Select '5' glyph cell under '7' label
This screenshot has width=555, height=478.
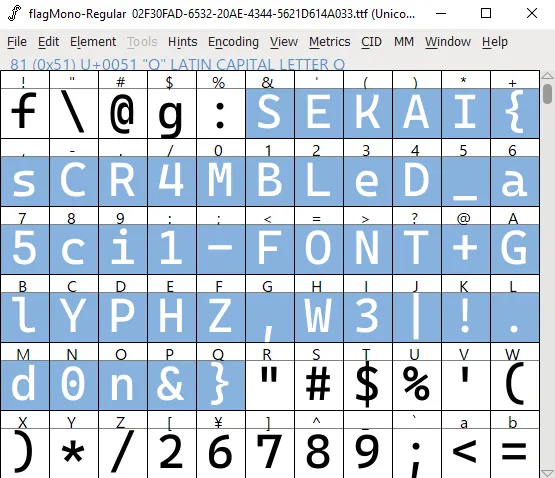click(x=25, y=249)
